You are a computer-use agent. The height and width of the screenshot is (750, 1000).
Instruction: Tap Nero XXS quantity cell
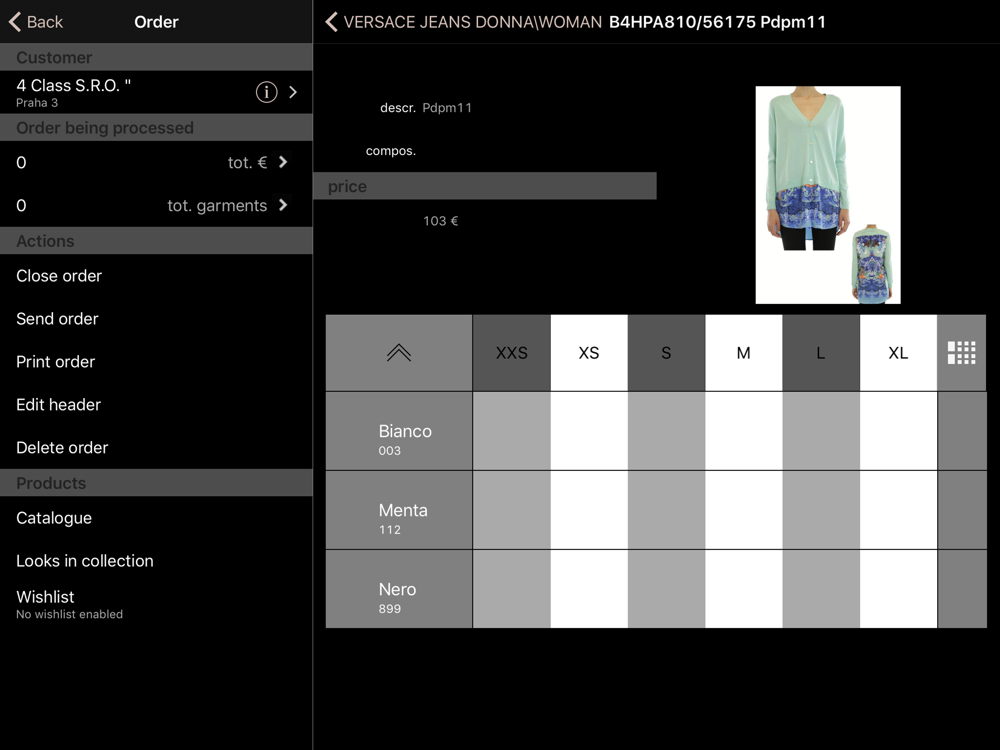coord(511,589)
